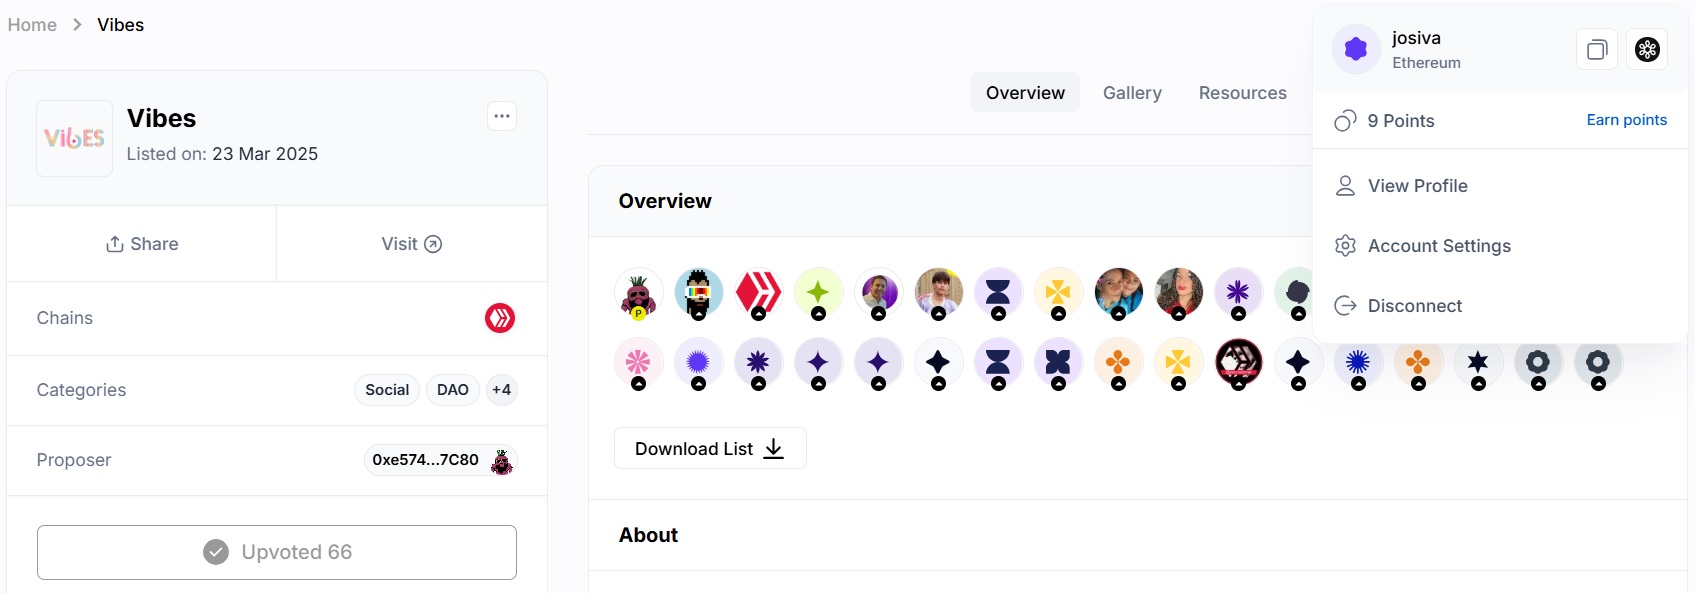Viewport: 1695px width, 593px height.
Task: Select the beet avatar with yellow P badge
Action: (638, 293)
